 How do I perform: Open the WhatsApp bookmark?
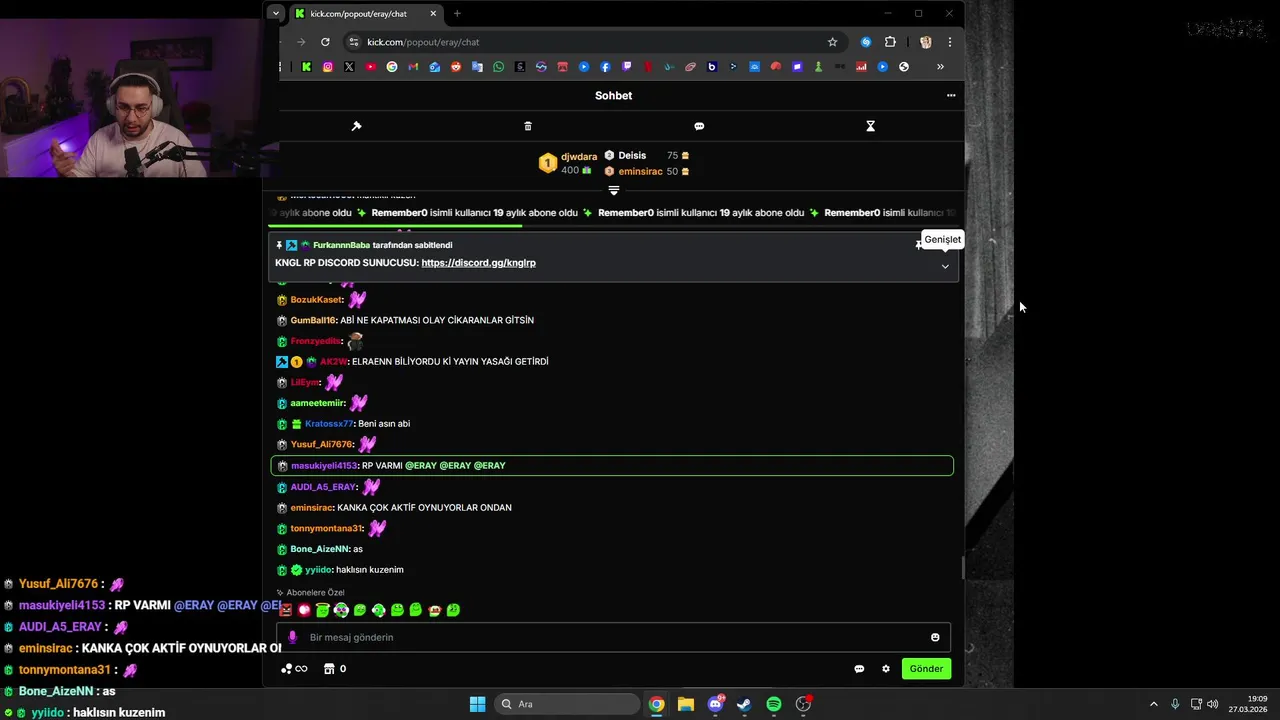tap(498, 67)
